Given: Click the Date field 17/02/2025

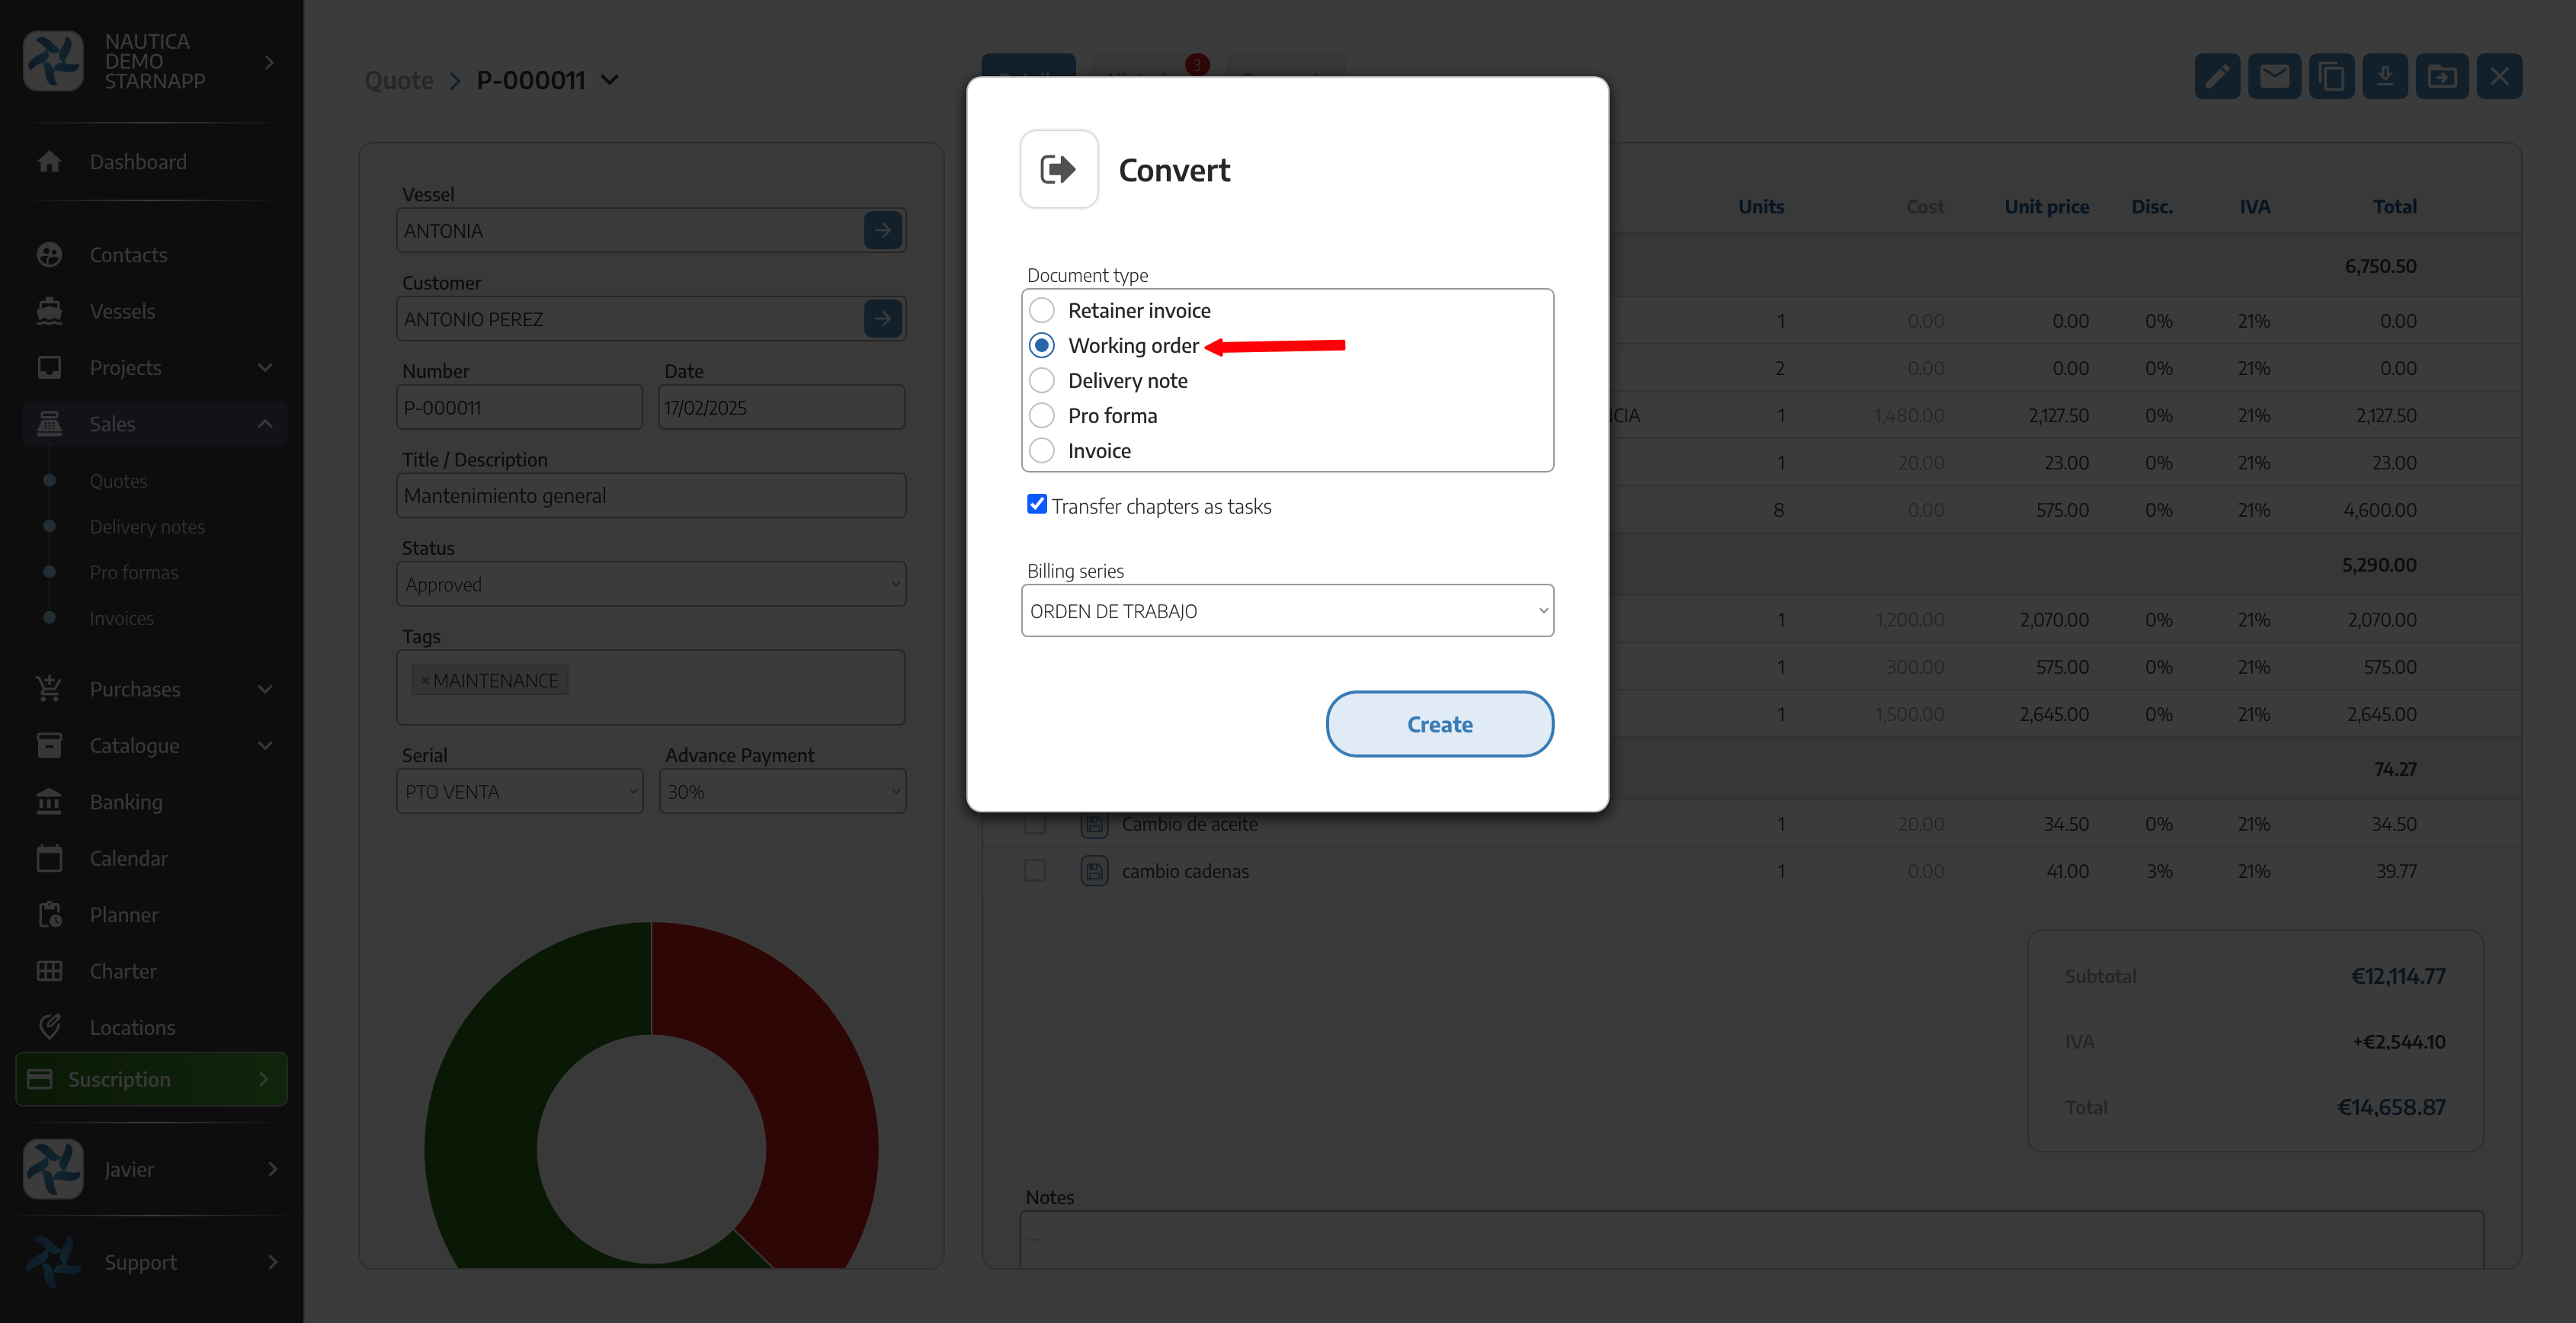Looking at the screenshot, I should click(782, 408).
